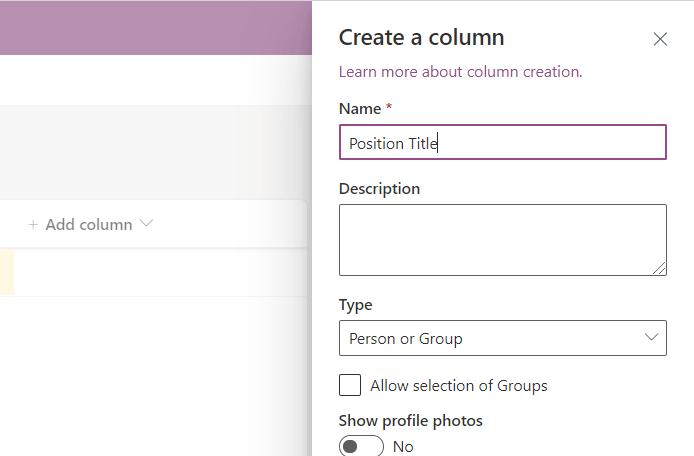Expand the chevron next to Add column
Image resolution: width=694 pixels, height=456 pixels.
147,224
